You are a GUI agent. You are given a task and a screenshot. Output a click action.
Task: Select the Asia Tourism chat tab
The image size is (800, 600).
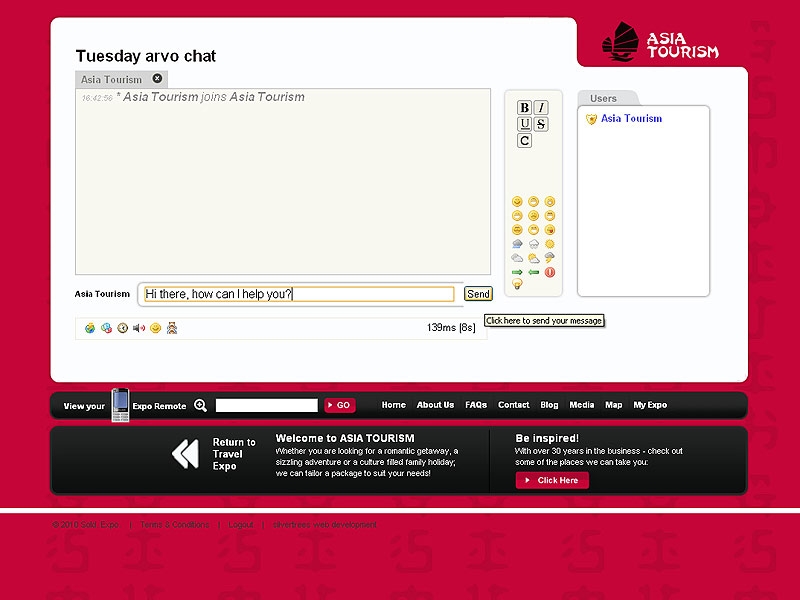(111, 79)
